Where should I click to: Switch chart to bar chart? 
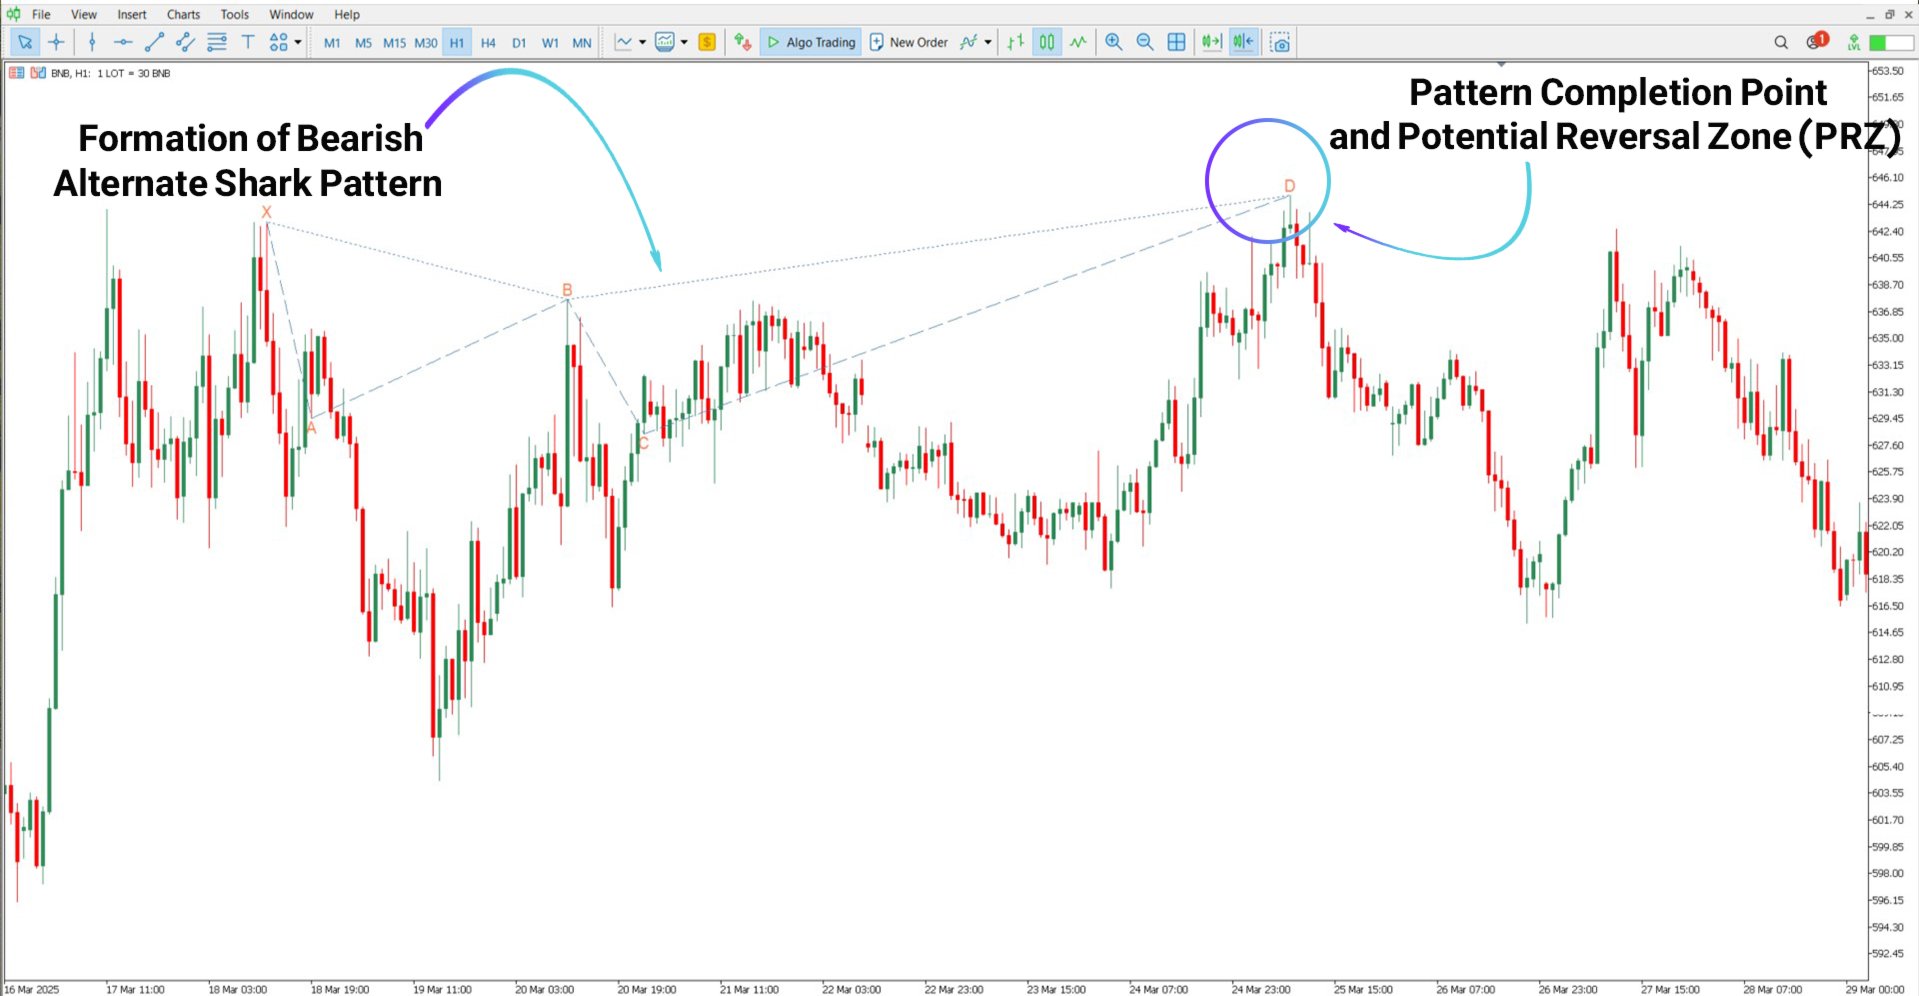pyautogui.click(x=1015, y=42)
